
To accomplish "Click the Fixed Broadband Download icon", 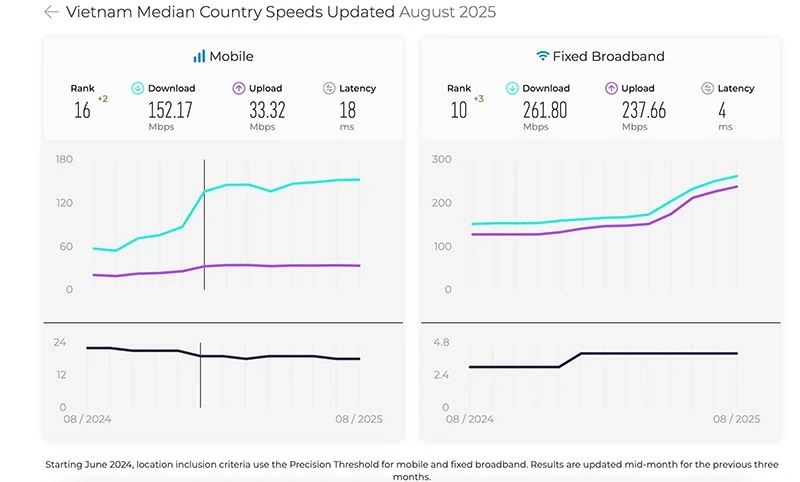I will coord(512,88).
